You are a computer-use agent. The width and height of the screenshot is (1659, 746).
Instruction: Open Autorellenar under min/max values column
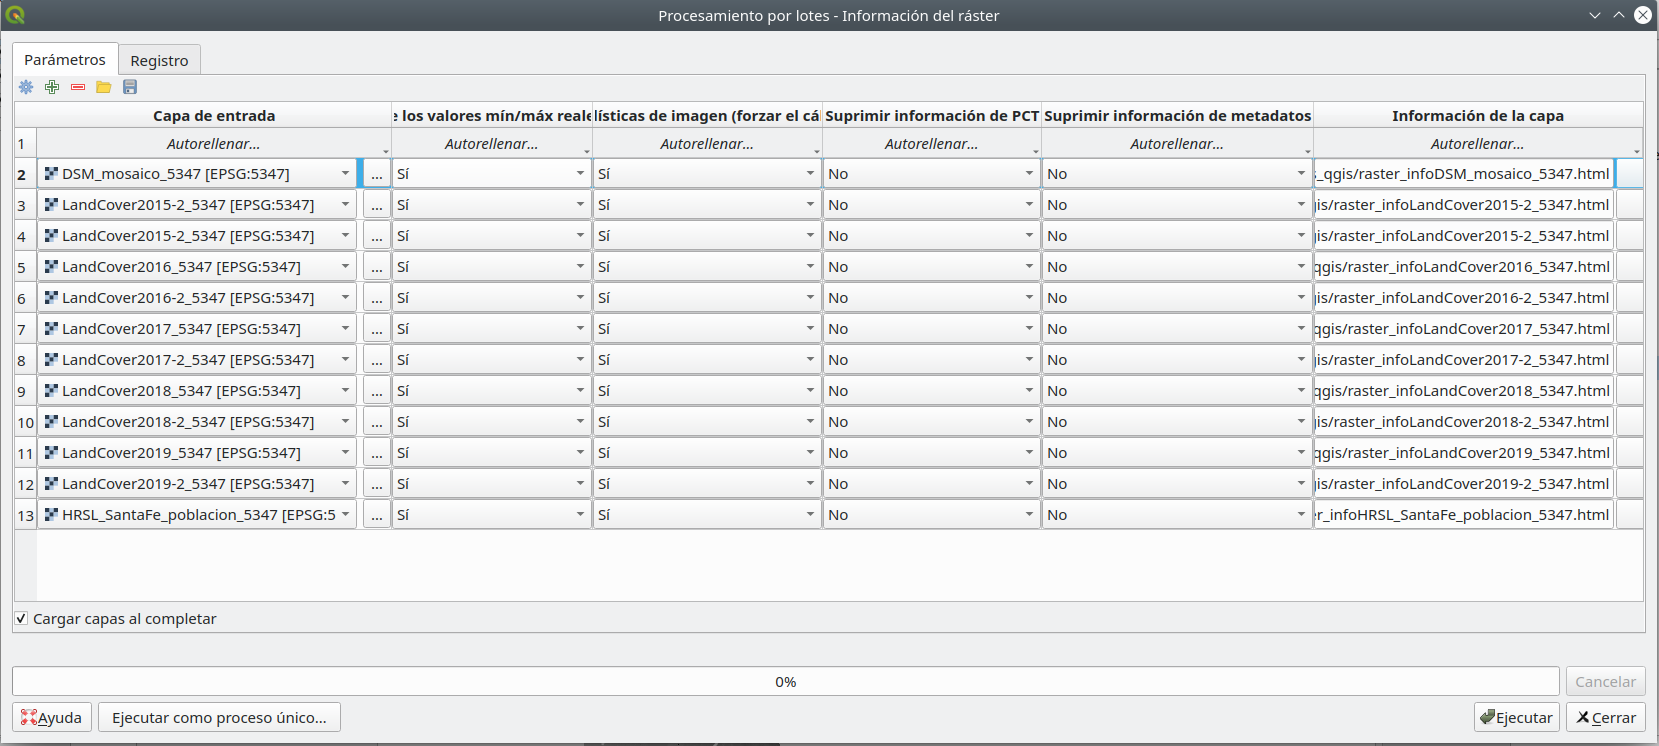(492, 144)
